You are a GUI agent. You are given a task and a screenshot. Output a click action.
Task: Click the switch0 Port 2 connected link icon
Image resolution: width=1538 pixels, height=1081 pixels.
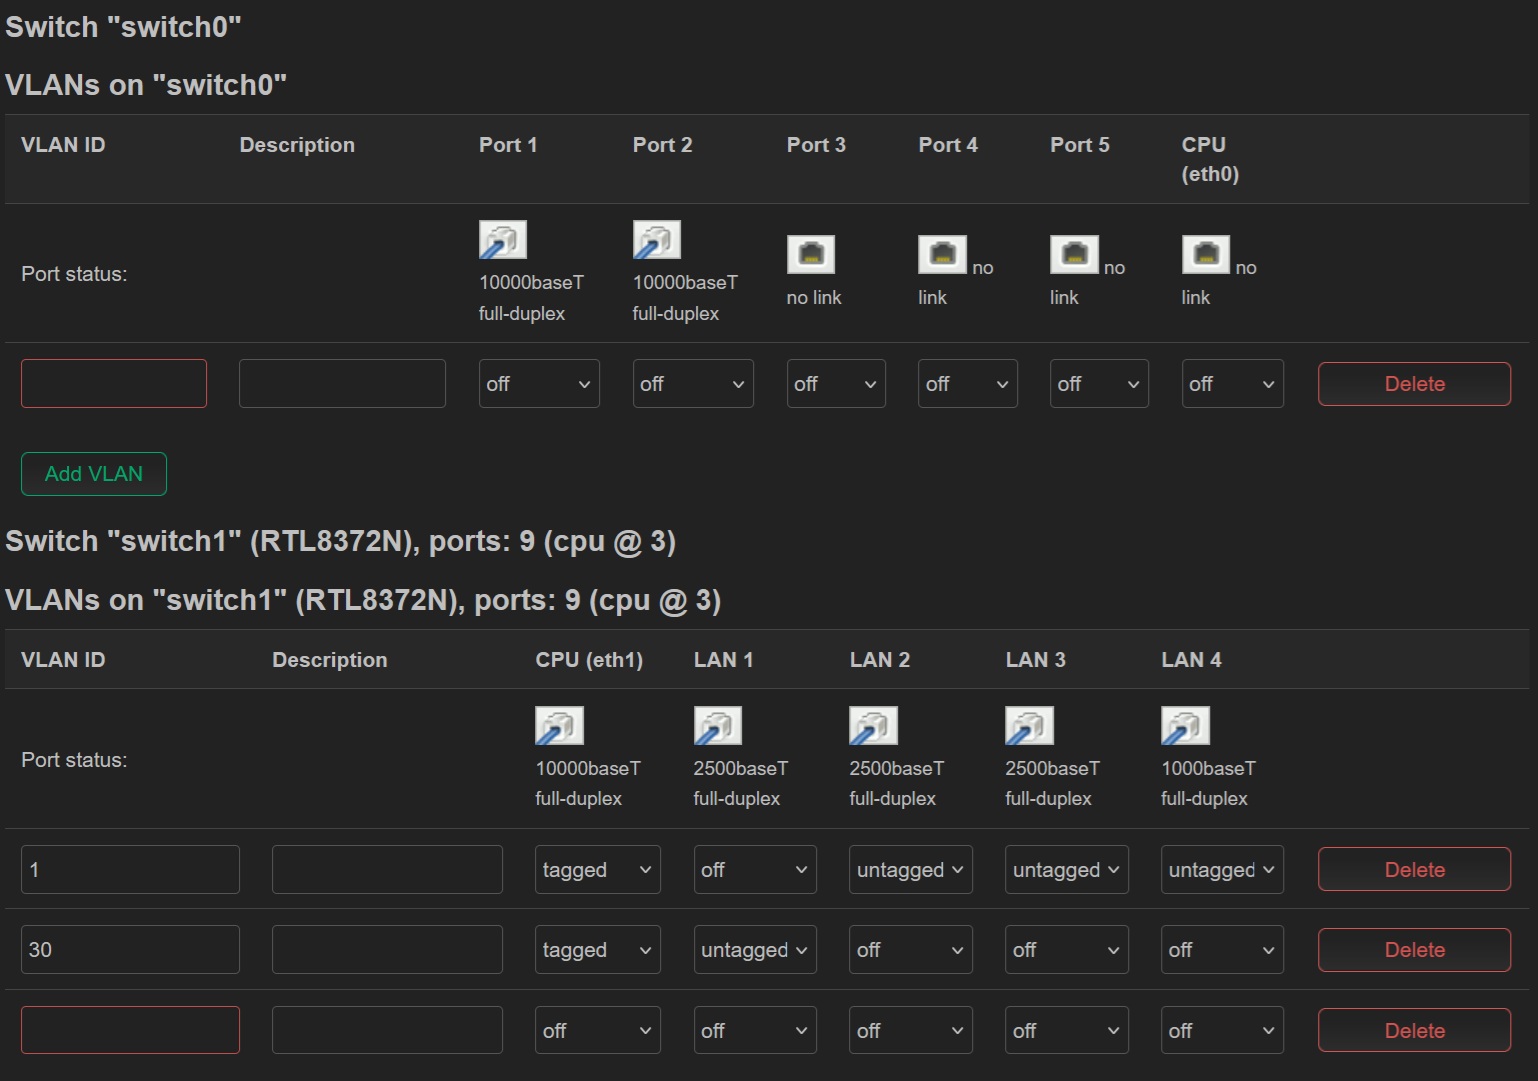656,241
